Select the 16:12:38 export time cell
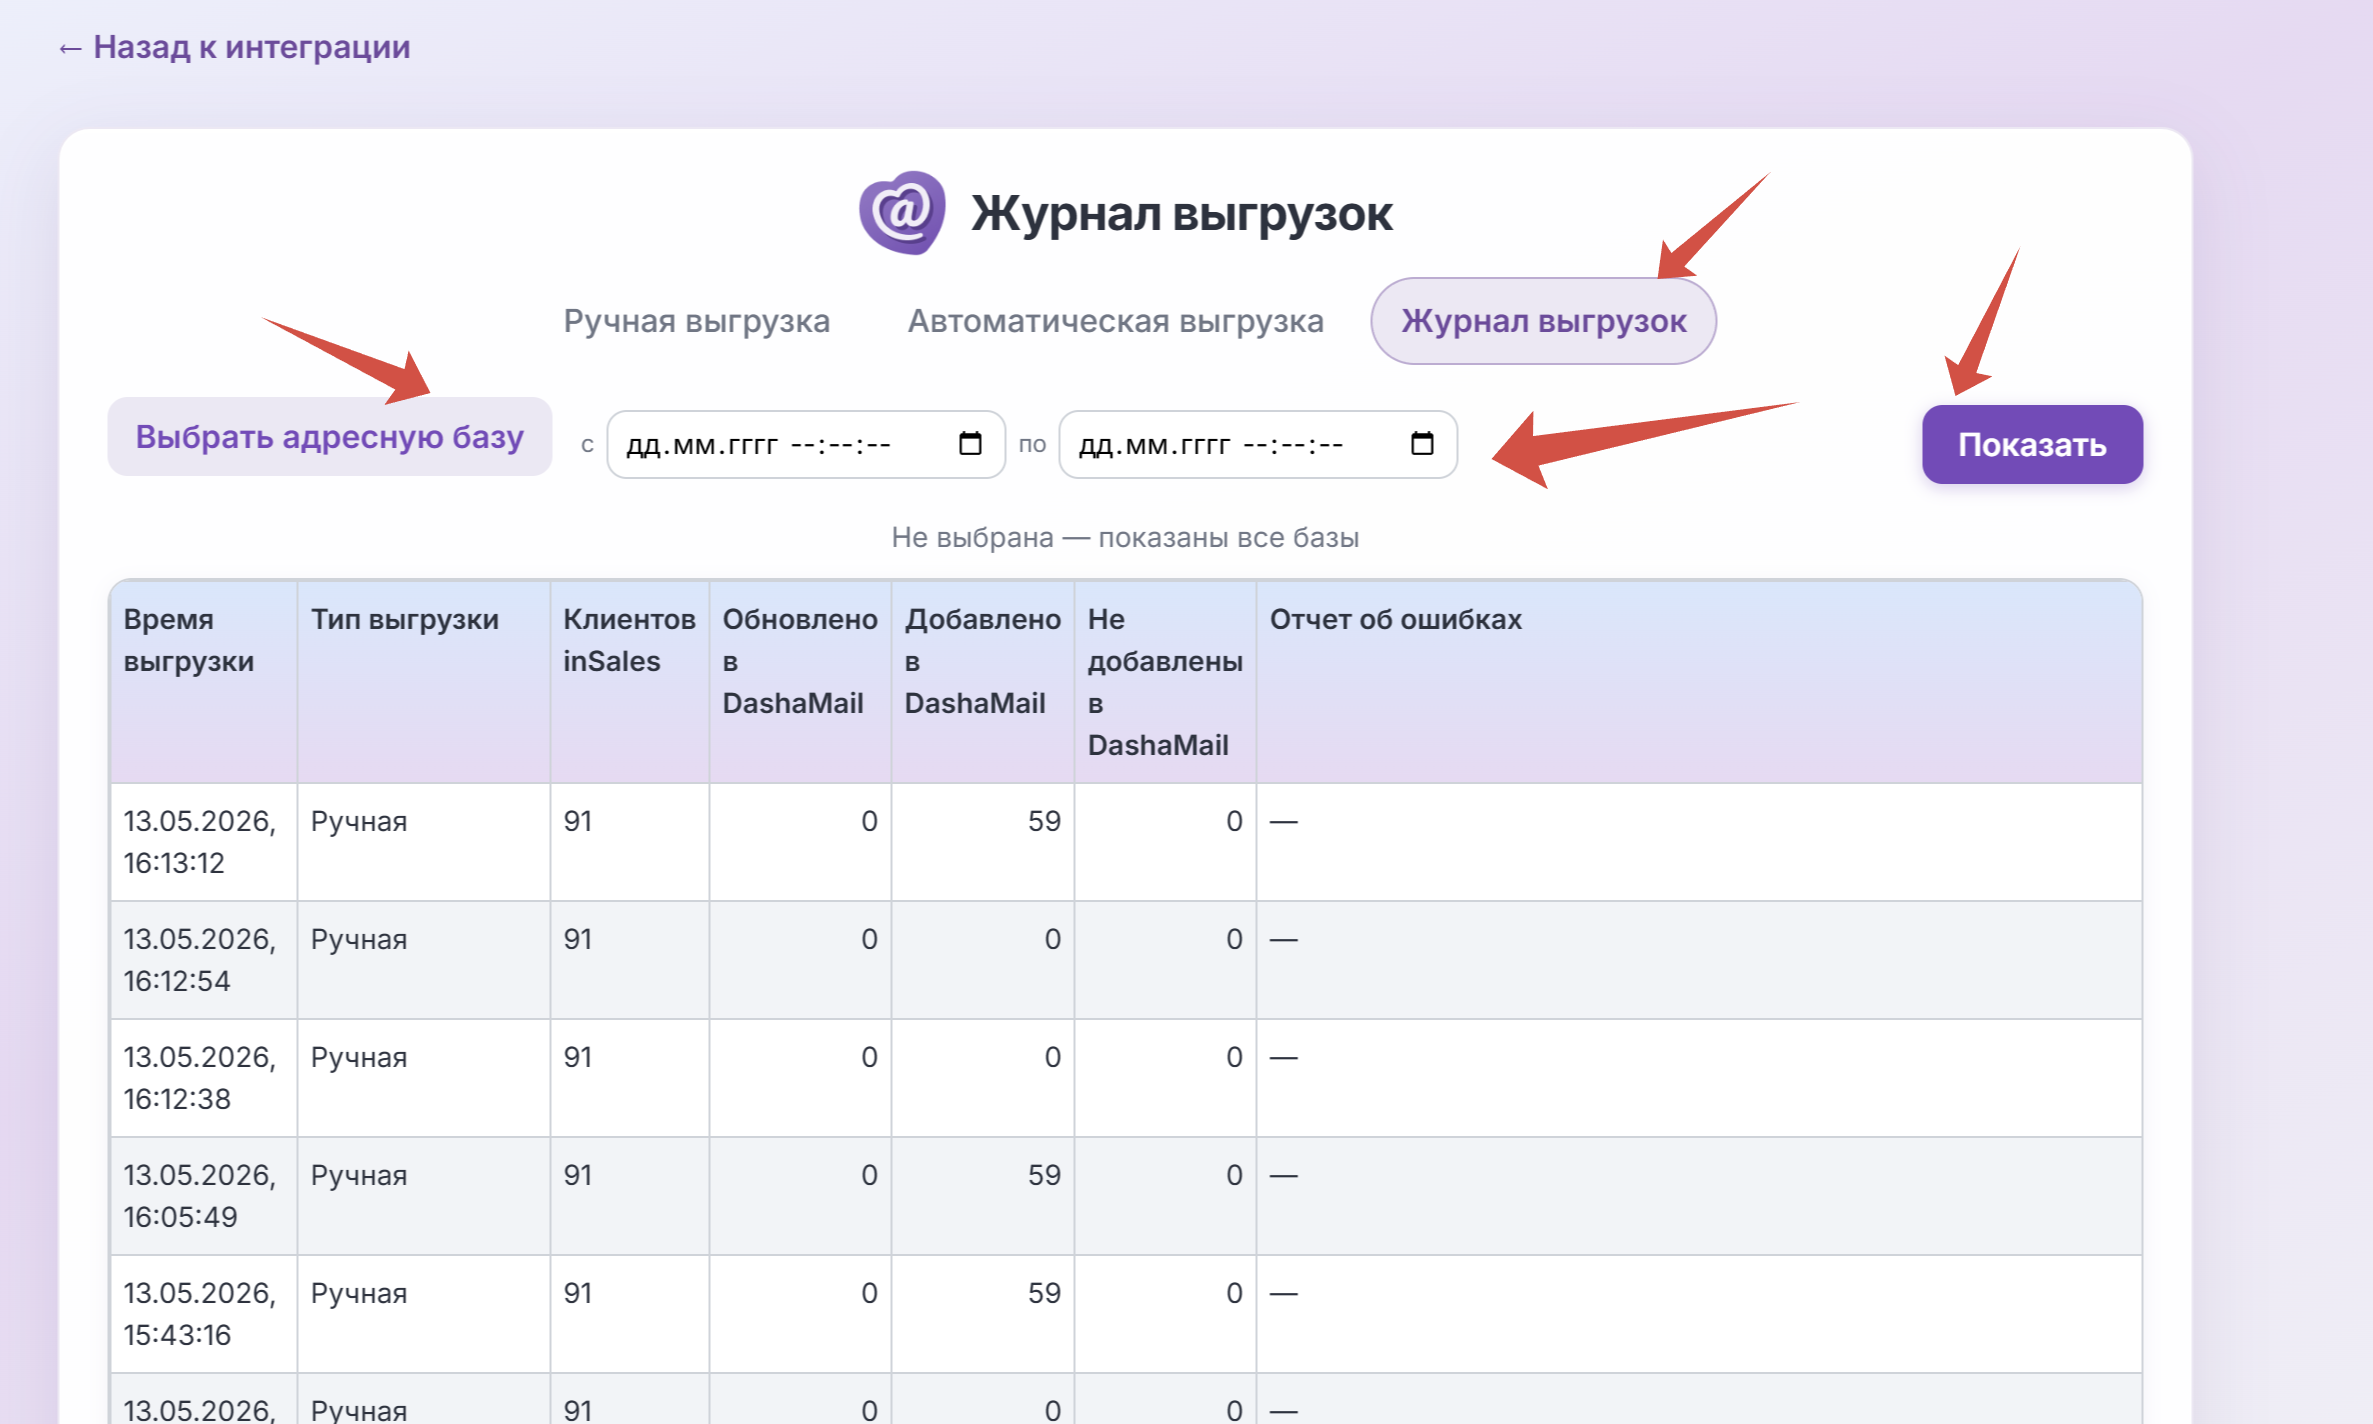Viewport: 2373px width, 1424px height. click(203, 1078)
